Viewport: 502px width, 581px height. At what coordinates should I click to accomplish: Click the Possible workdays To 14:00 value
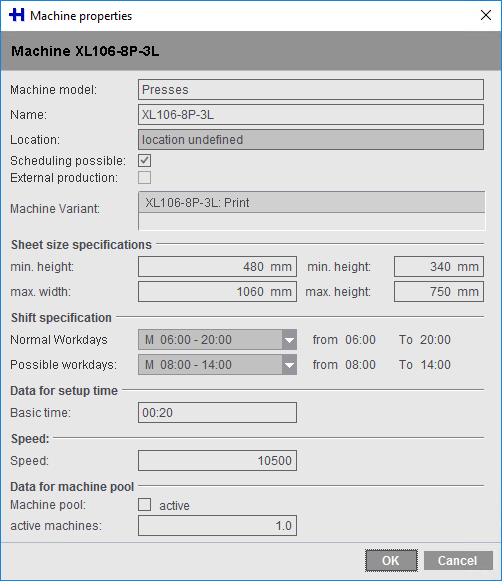tap(435, 365)
